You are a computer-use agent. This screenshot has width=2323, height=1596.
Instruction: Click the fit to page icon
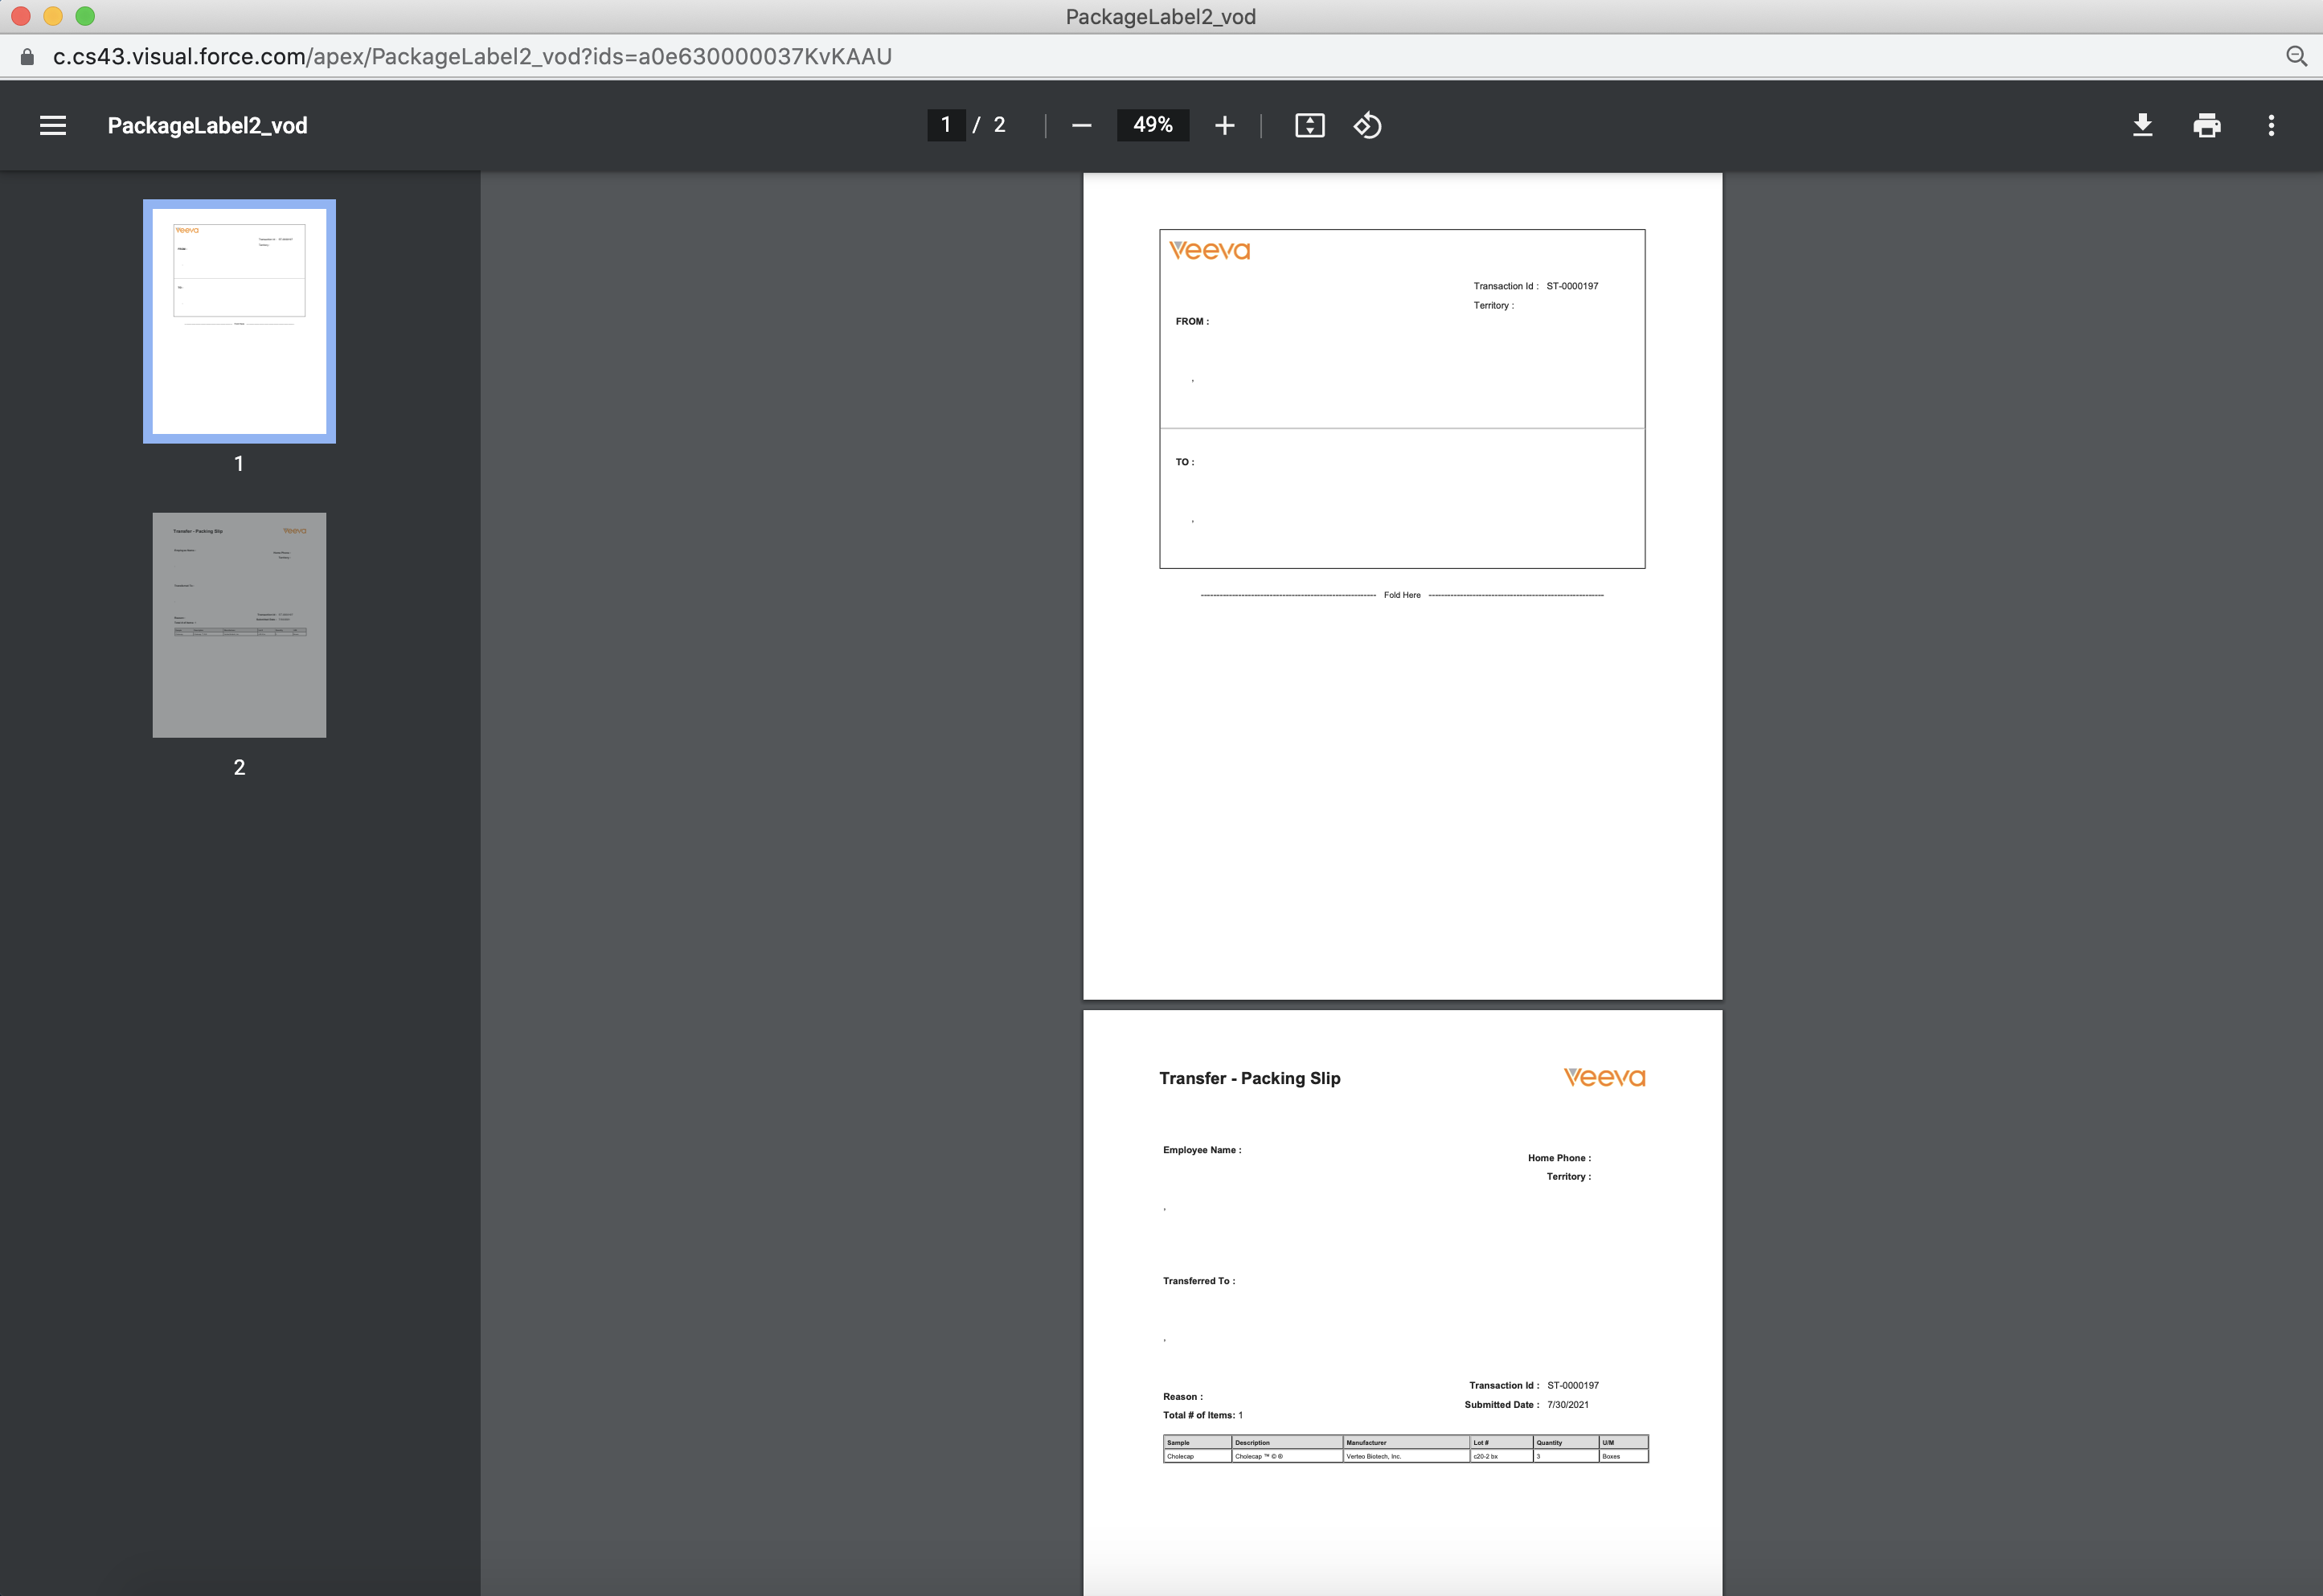click(1309, 125)
